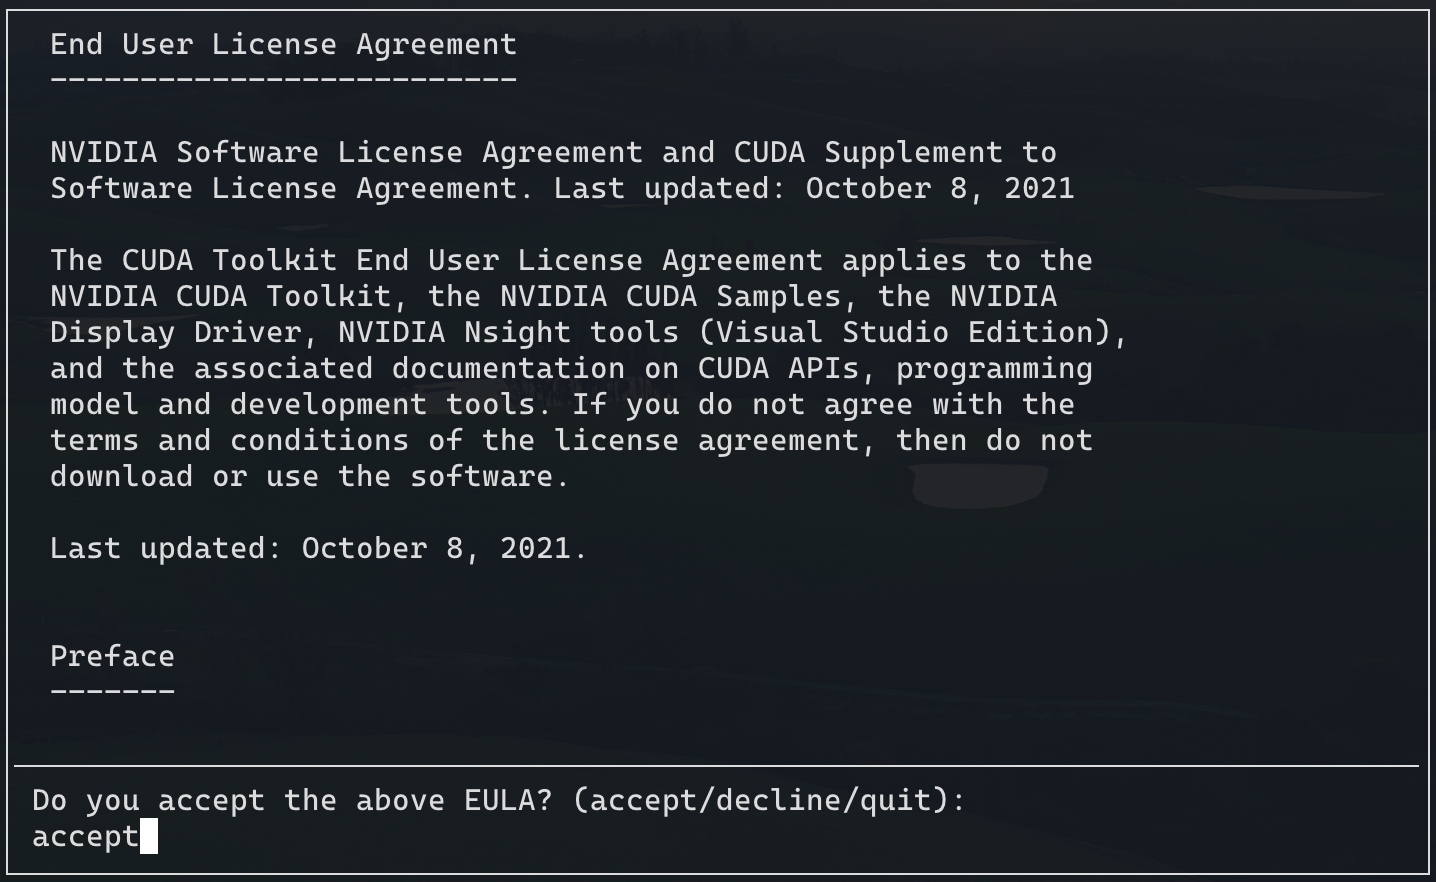Click 'Last updated: October 8, 2021' in the second line
Image resolution: width=1436 pixels, height=882 pixels.
(814, 189)
